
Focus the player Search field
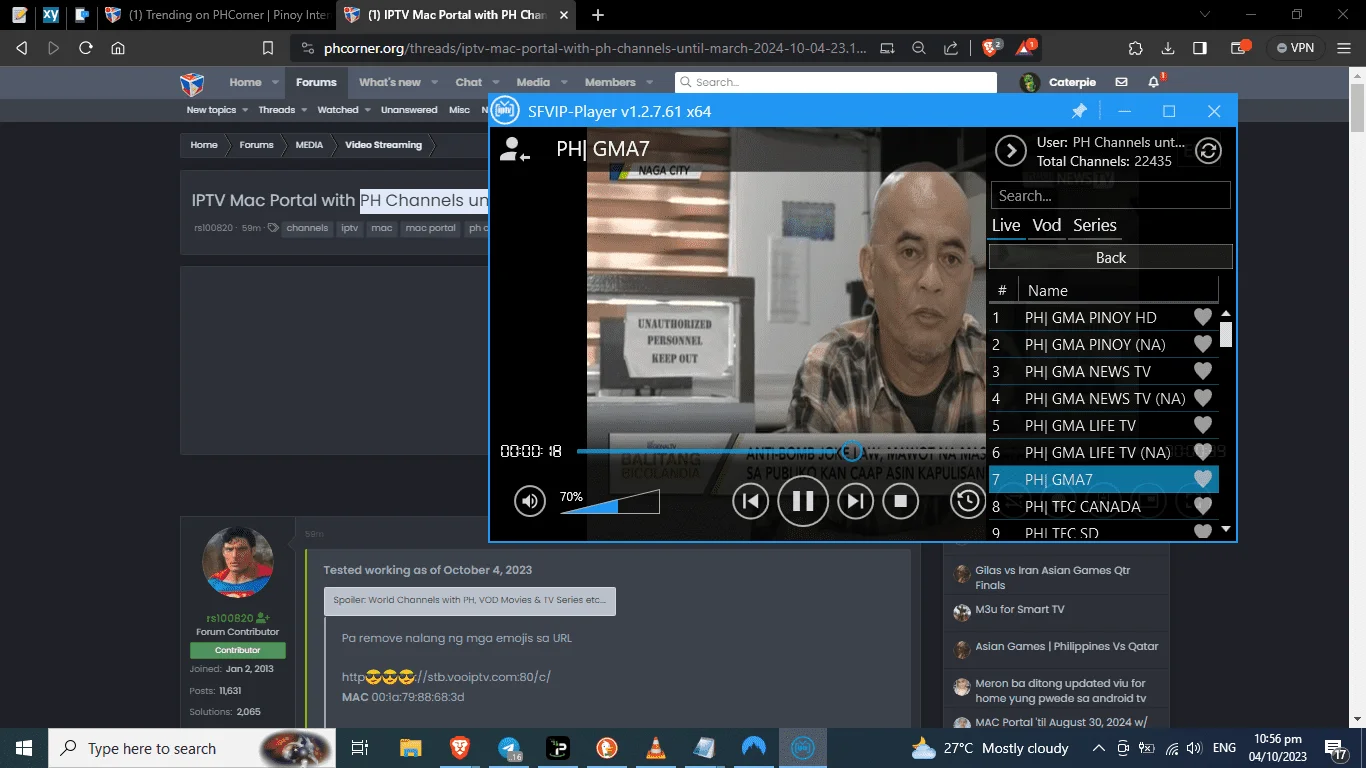click(x=1110, y=195)
